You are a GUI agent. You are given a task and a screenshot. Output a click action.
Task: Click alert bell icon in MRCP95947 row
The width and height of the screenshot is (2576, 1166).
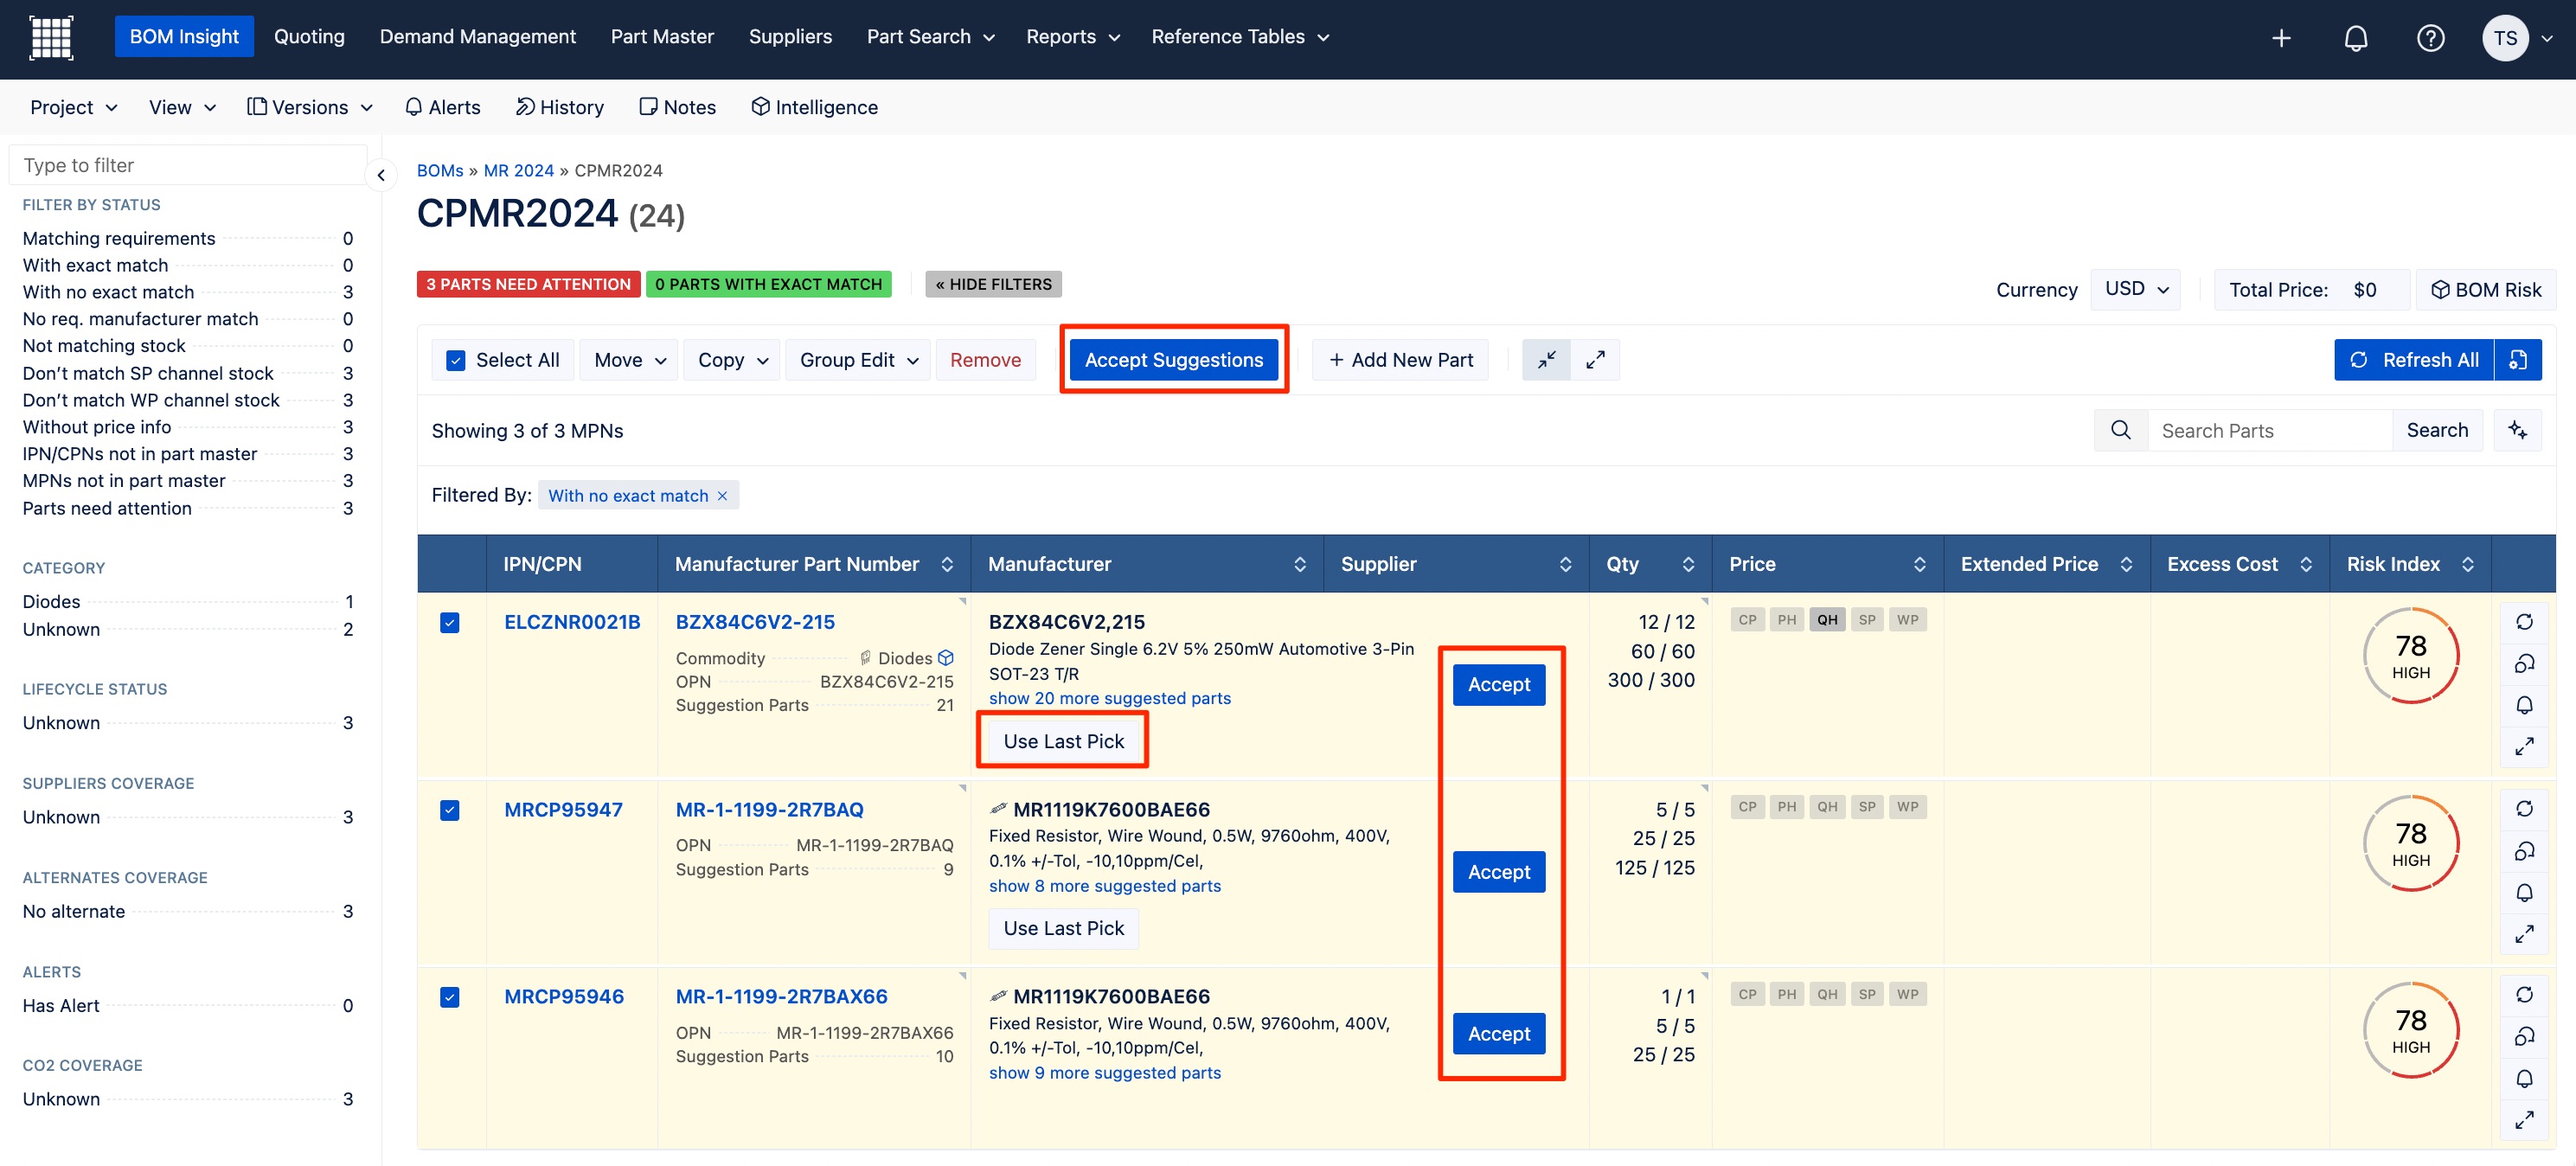2524,893
